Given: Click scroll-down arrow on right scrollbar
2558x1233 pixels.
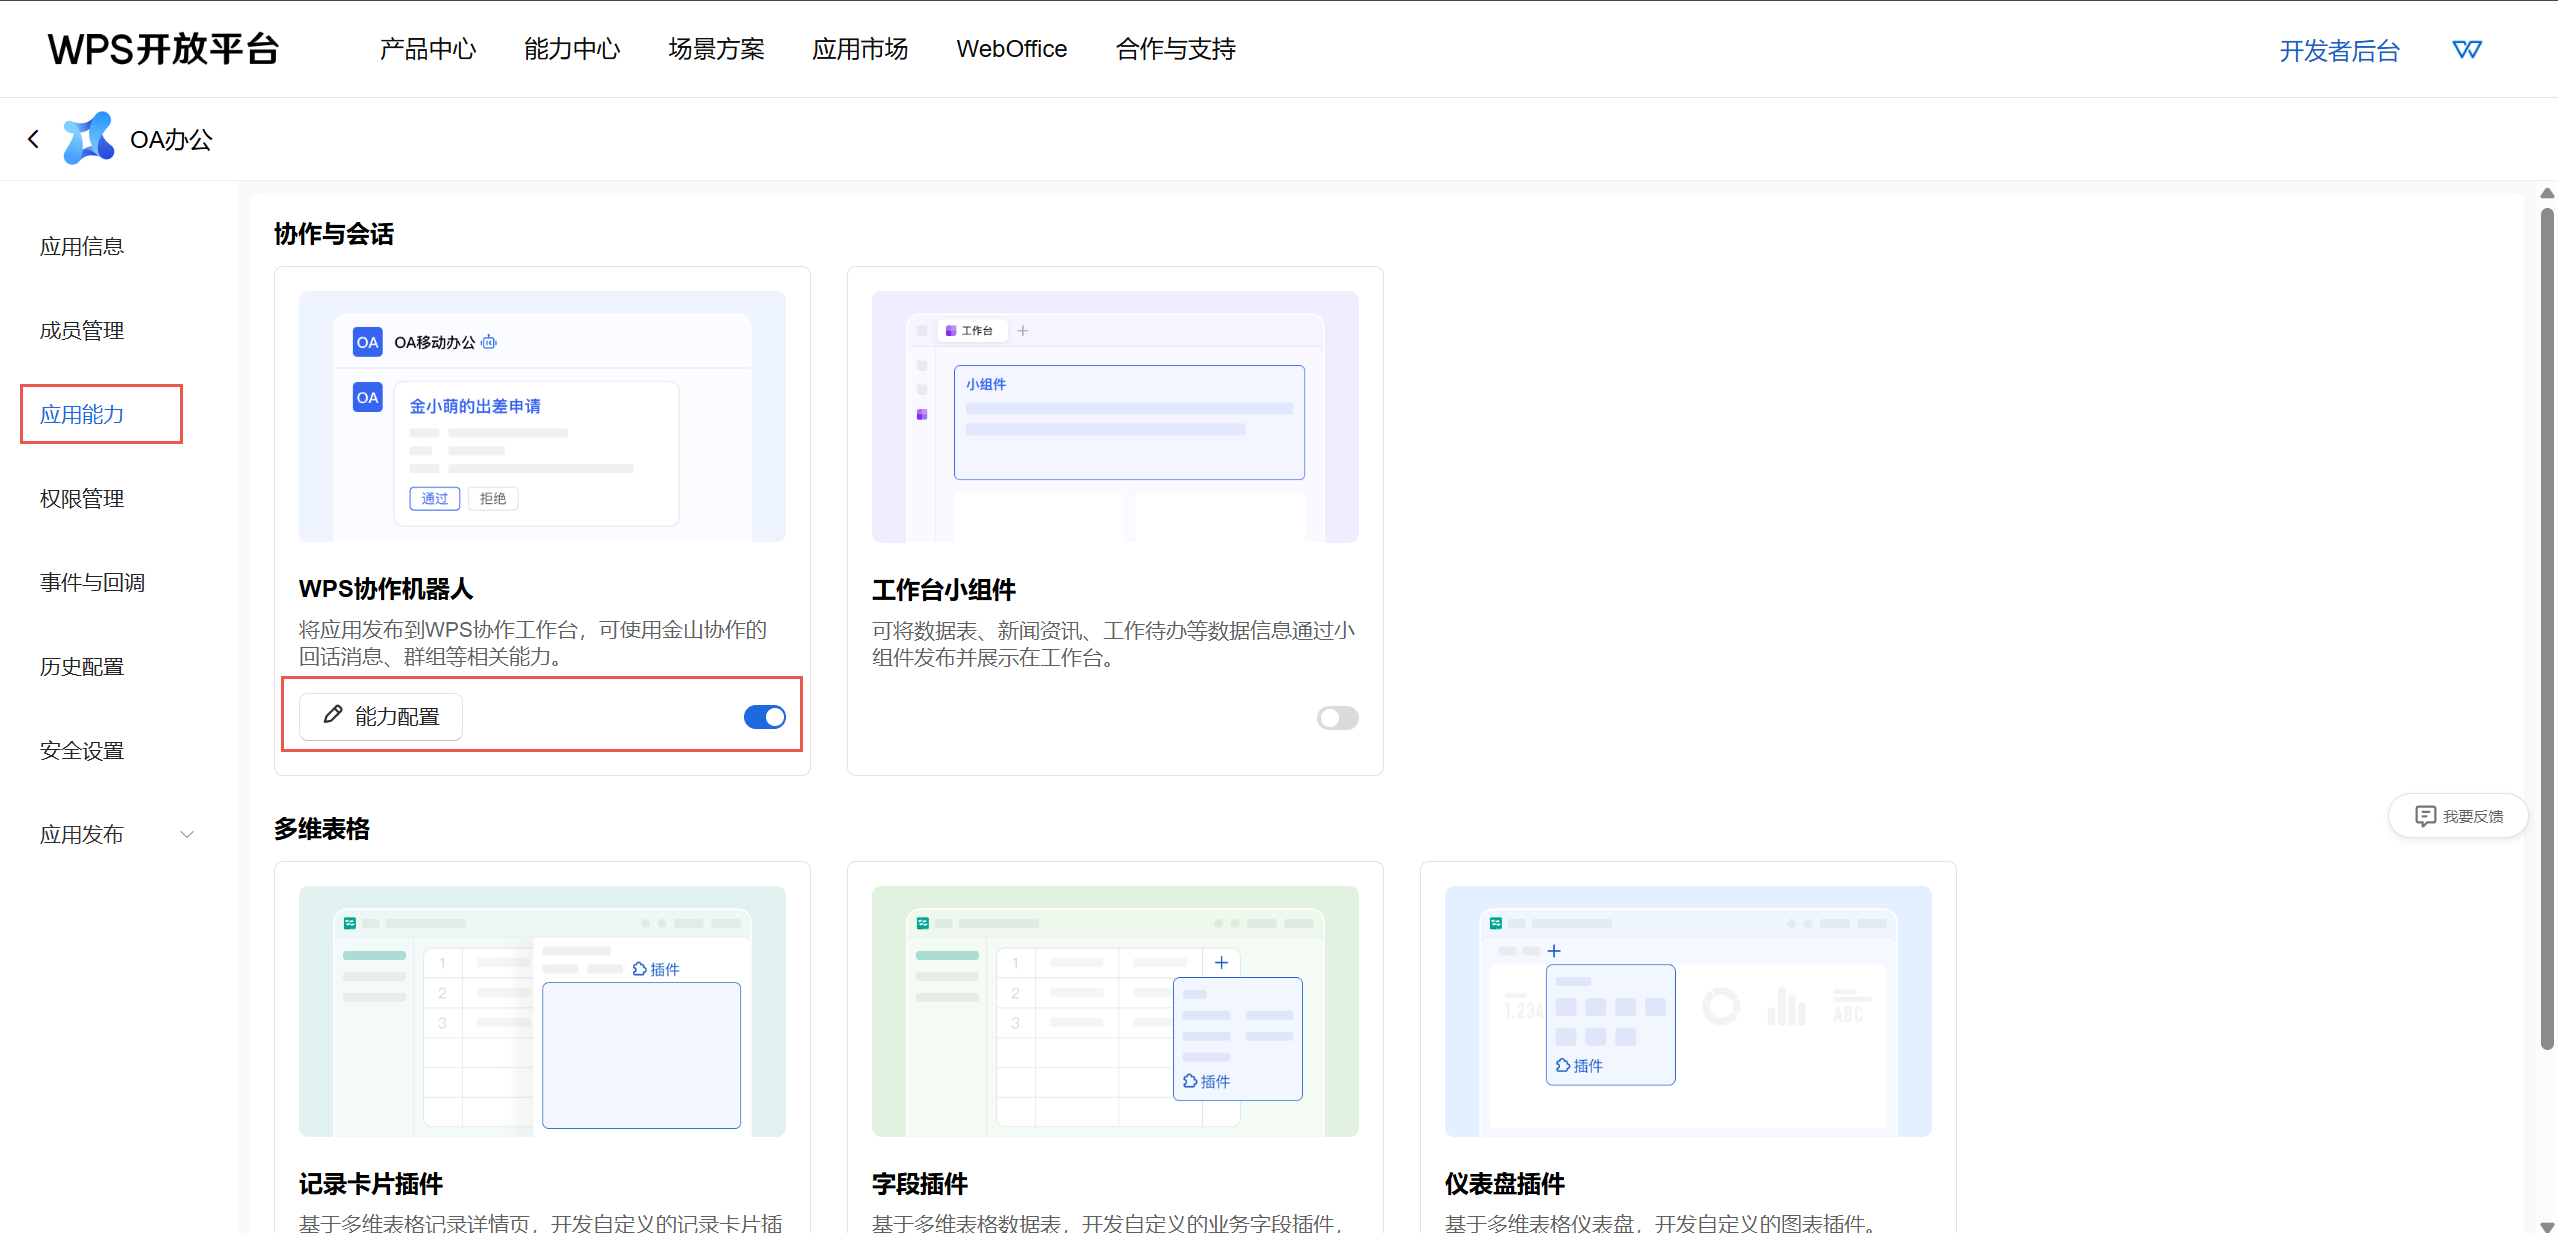Looking at the screenshot, I should tap(2546, 1226).
